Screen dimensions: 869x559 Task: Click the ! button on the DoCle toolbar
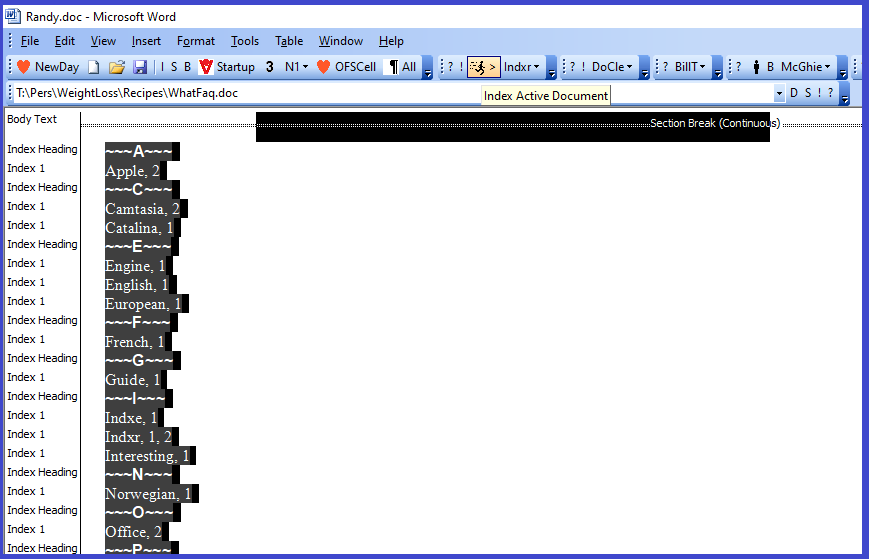tap(583, 67)
